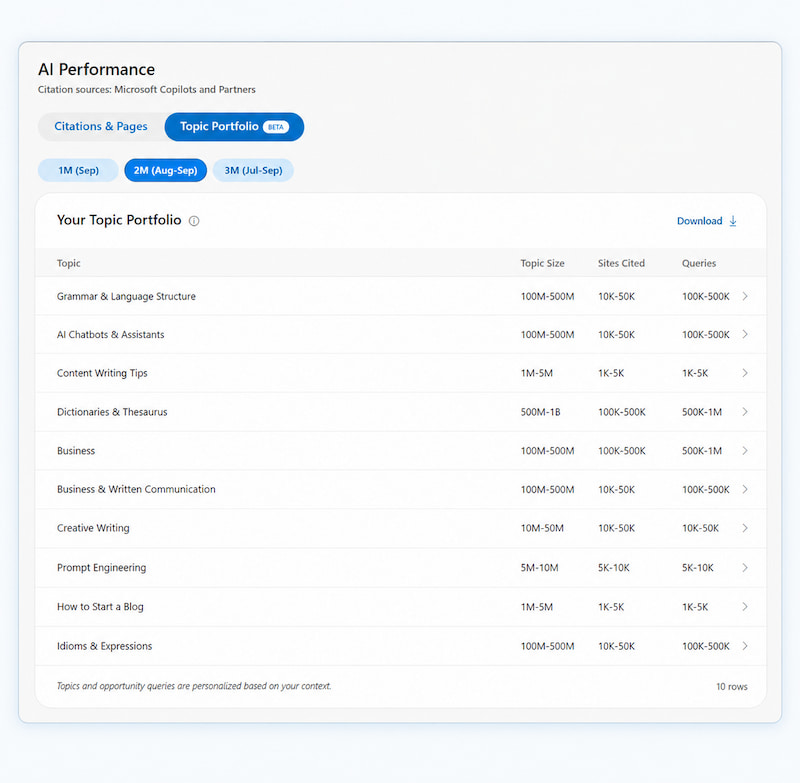The width and height of the screenshot is (800, 783).
Task: Expand the AI Chatbots & Assistants row chevron
Action: (745, 335)
